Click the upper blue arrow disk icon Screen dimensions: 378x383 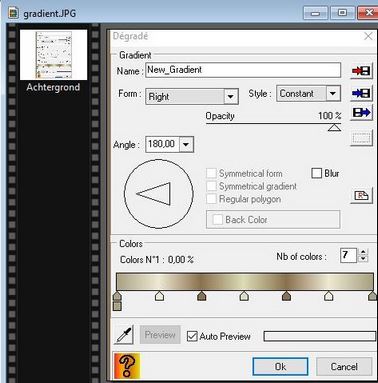coord(361,93)
